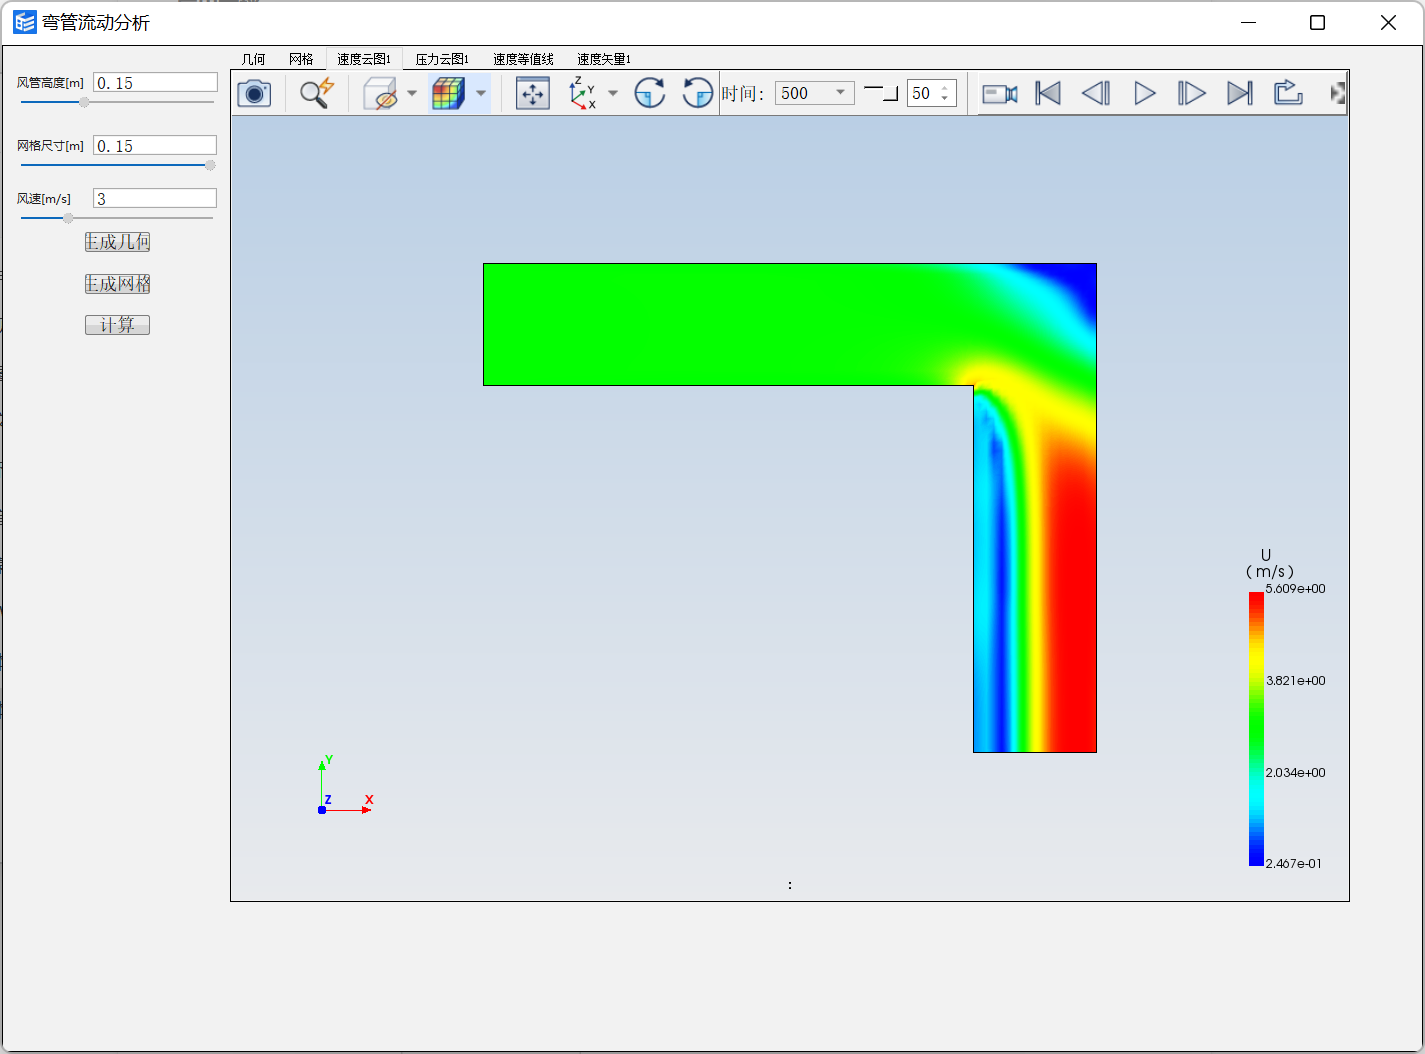The height and width of the screenshot is (1054, 1425).
Task: Click the 网格尺寸[m] input field
Action: click(x=155, y=146)
